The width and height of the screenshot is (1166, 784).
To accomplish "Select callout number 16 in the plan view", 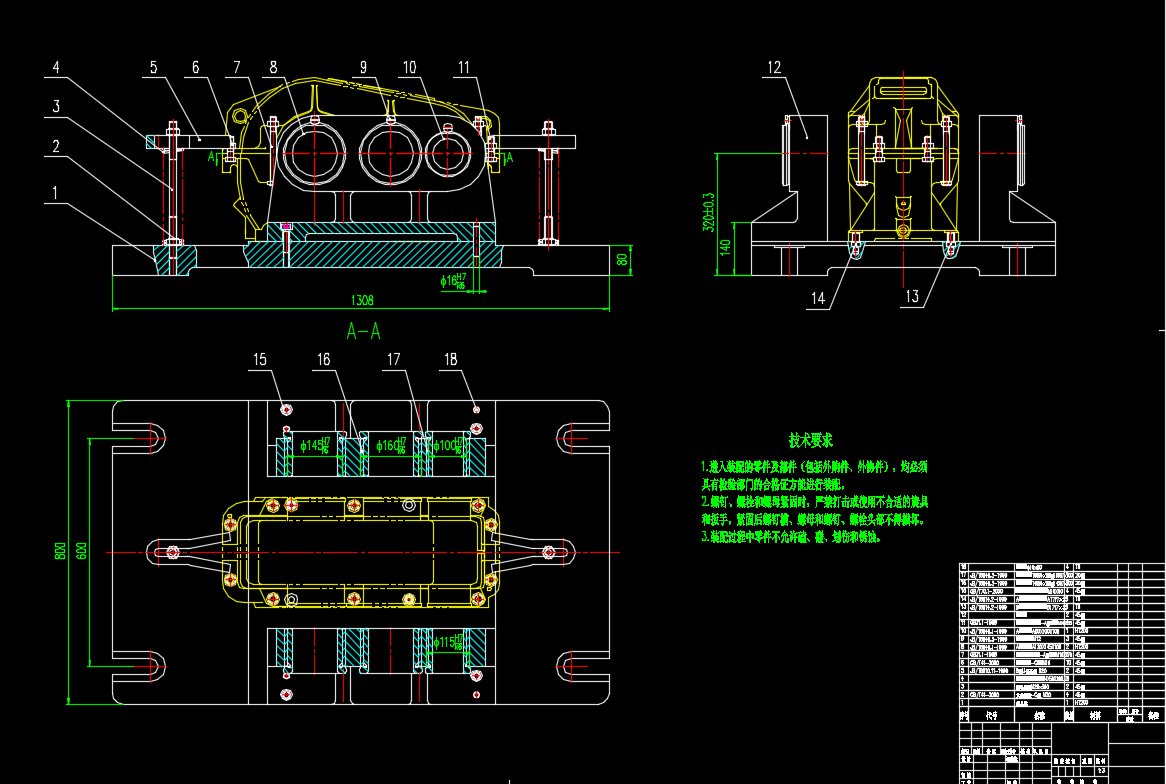I will click(323, 360).
